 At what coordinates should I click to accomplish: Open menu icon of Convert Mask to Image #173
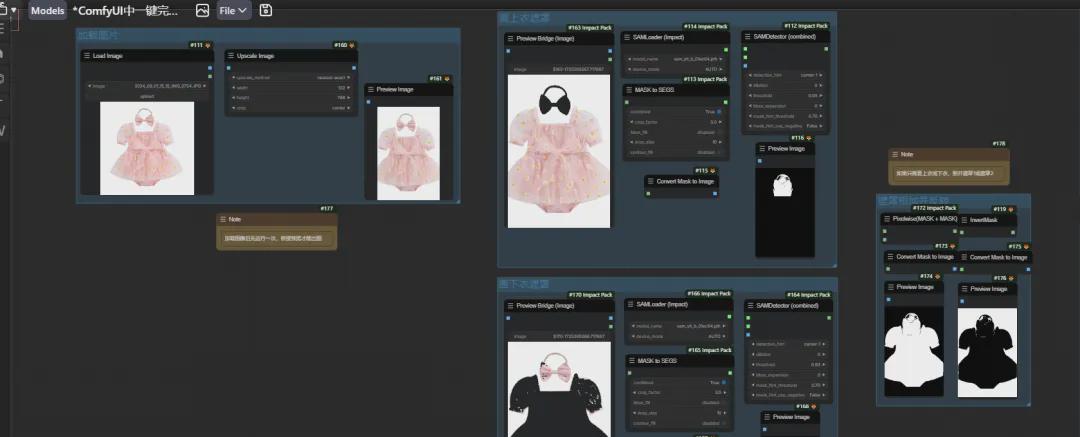coord(891,256)
